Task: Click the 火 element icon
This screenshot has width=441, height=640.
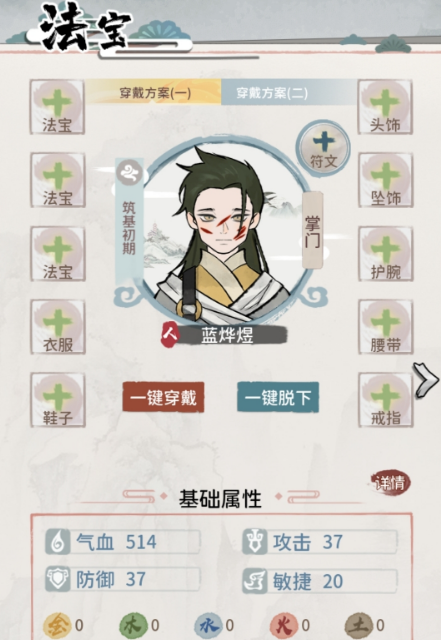Action: 283,625
